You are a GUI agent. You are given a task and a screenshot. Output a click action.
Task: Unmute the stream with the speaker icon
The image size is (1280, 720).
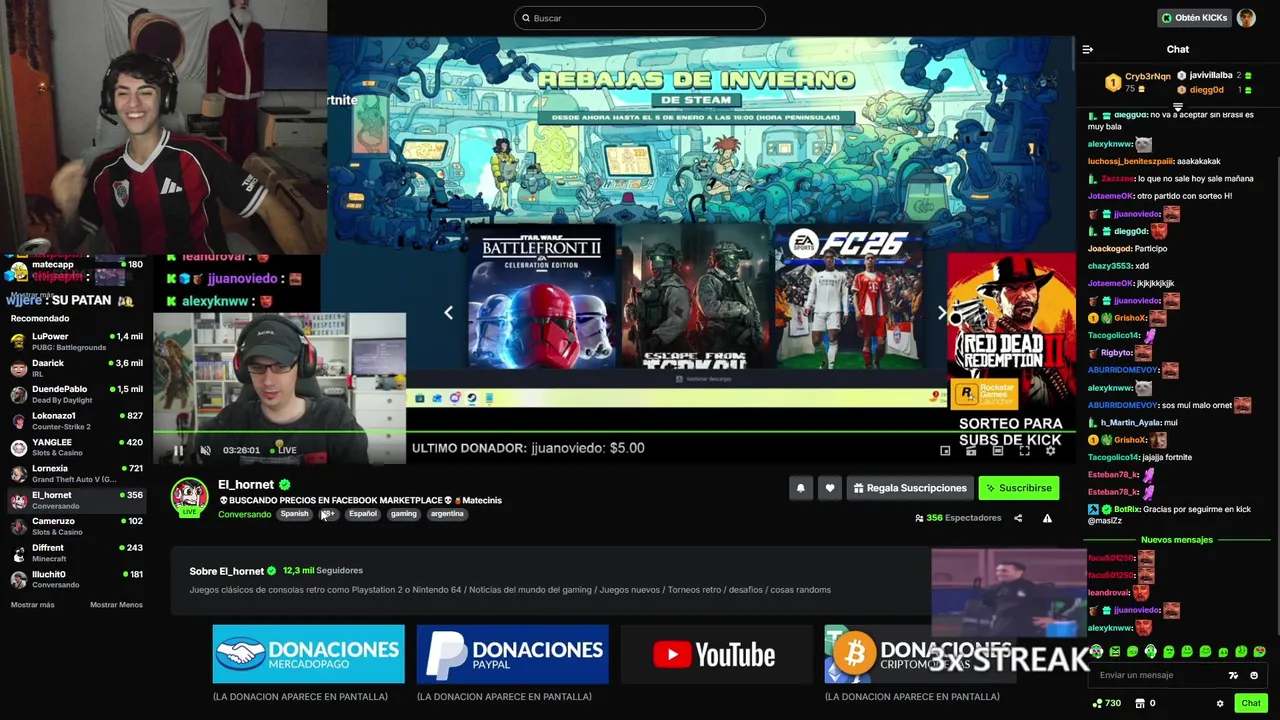(205, 450)
